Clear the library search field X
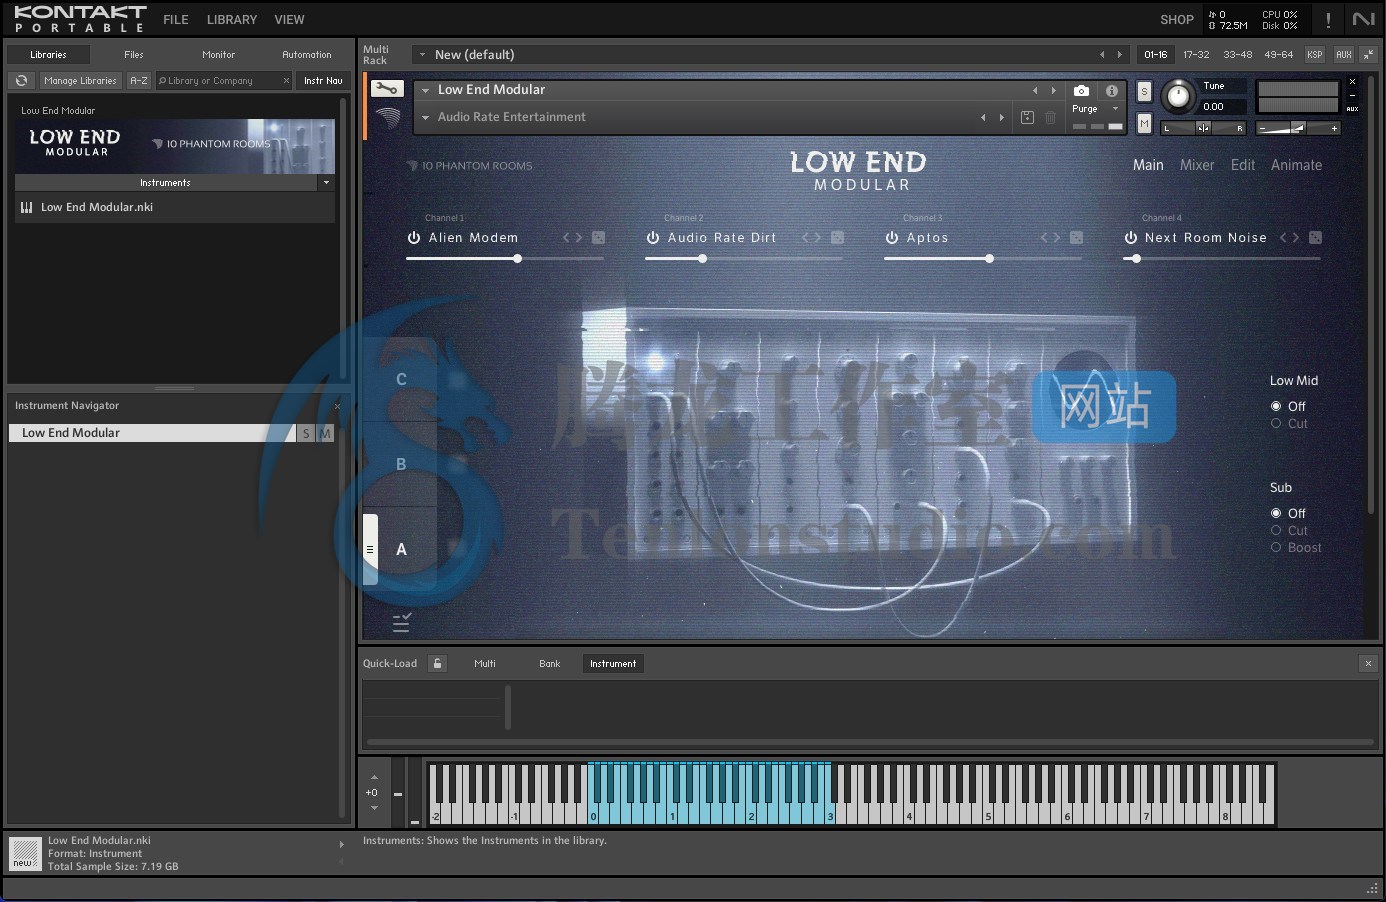 (286, 80)
